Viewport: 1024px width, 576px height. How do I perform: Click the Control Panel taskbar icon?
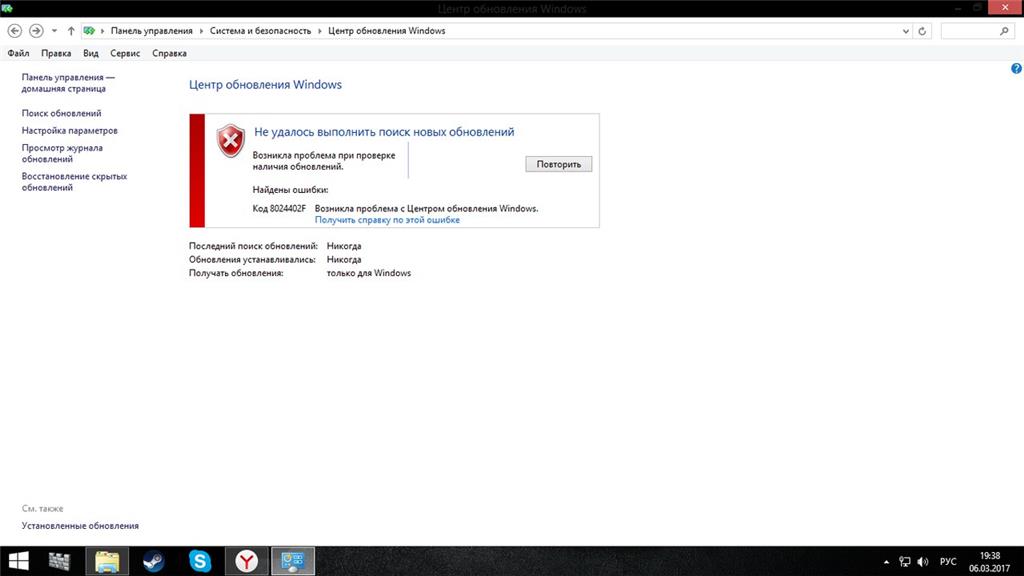[293, 561]
